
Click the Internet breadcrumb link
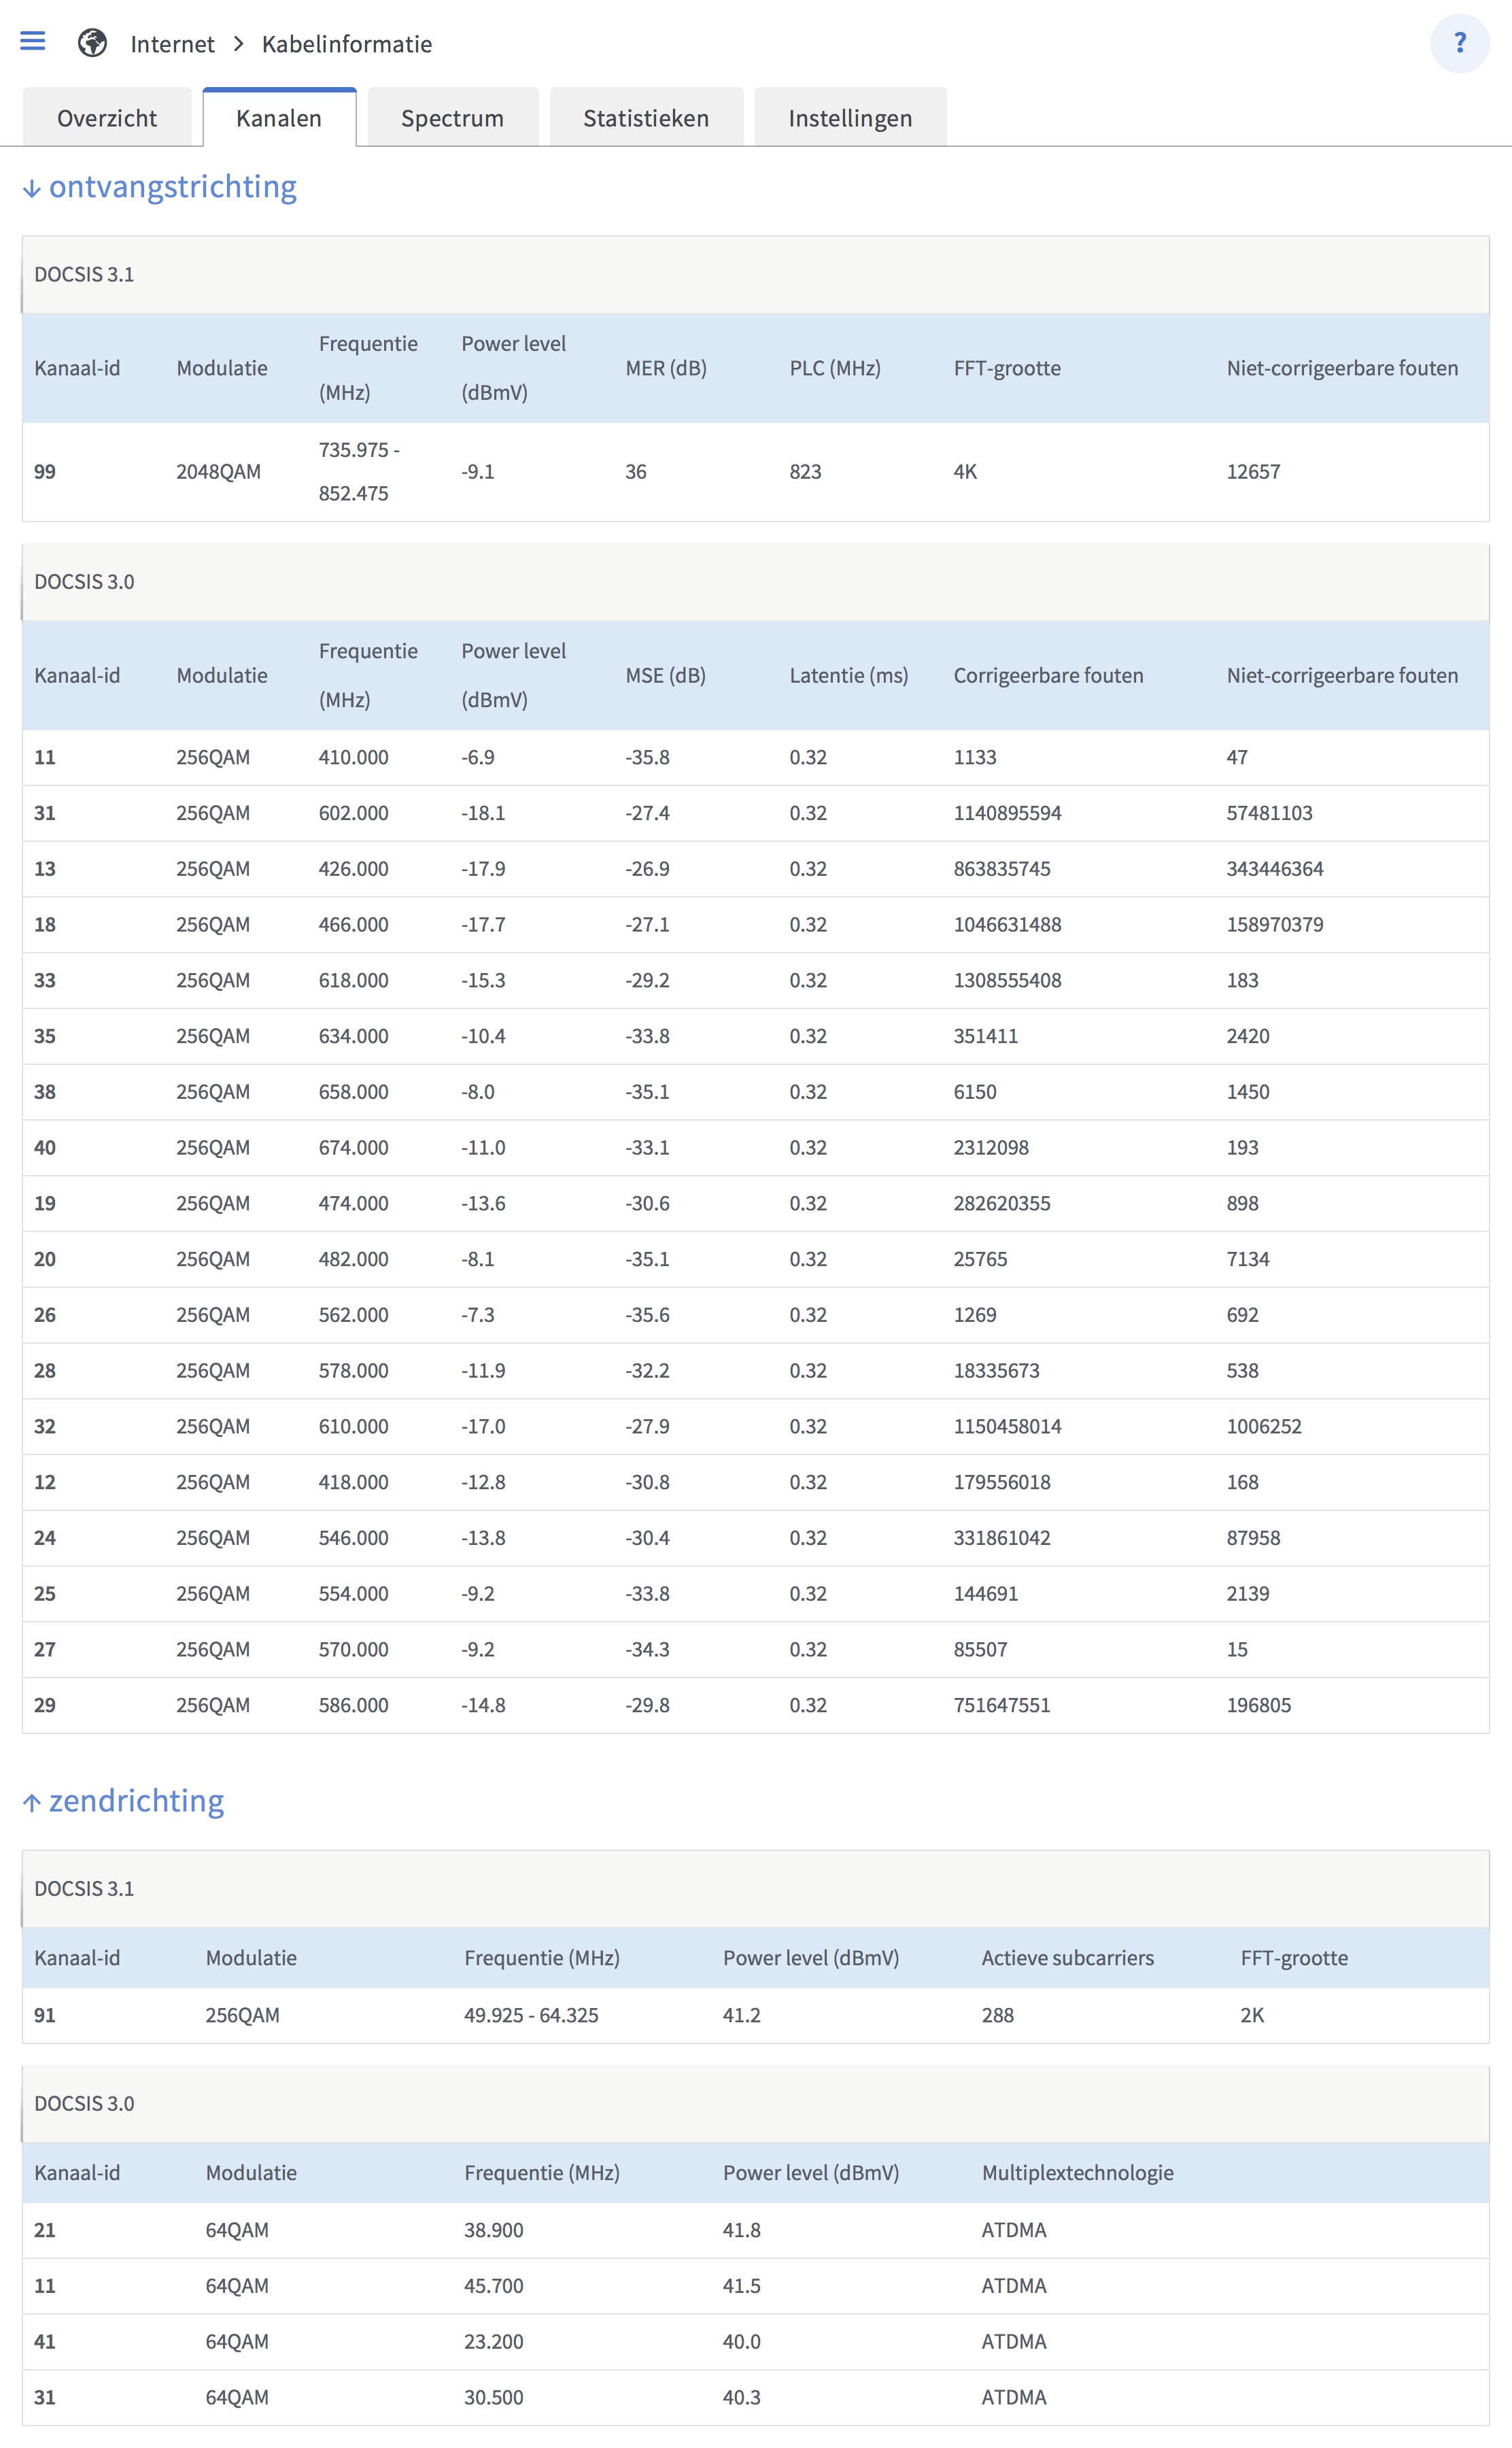[172, 44]
